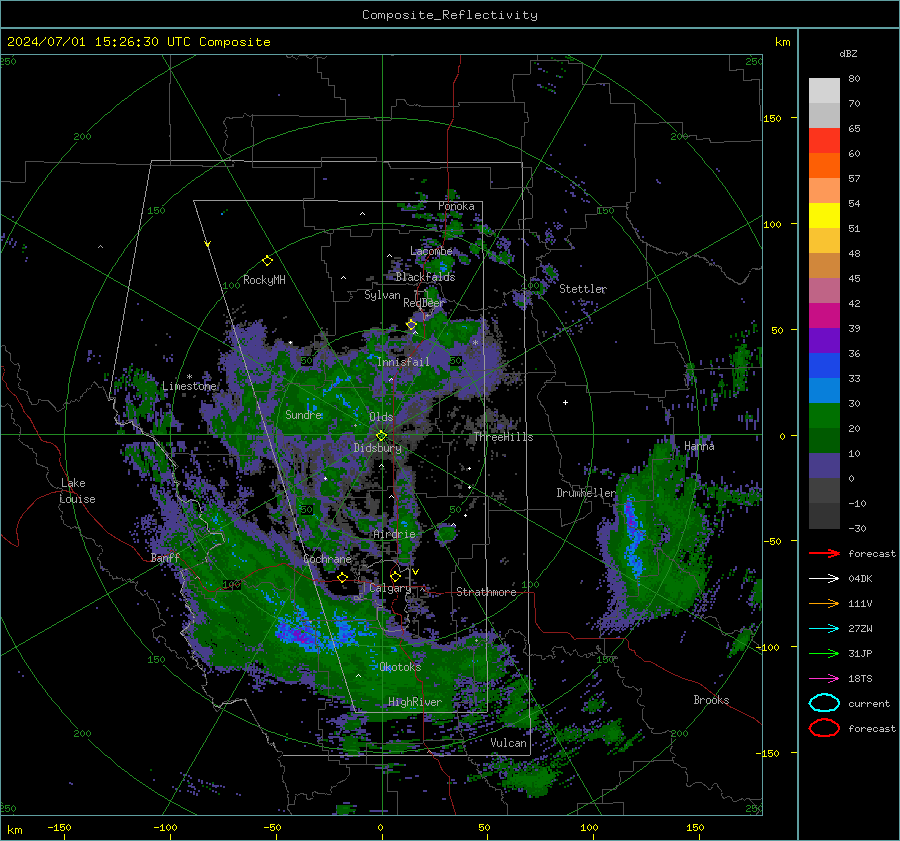Viewport: 900px width, 841px height.
Task: Select the orange 57-60 dBZ color swatch
Action: (824, 166)
